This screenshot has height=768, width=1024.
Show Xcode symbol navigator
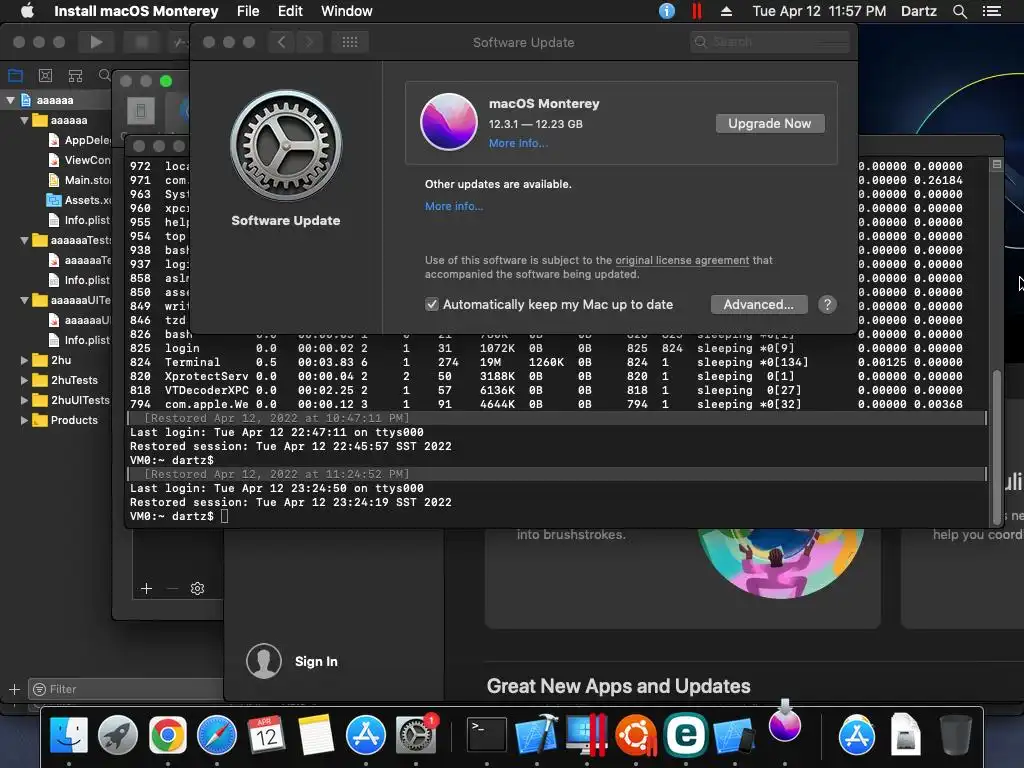coord(75,75)
